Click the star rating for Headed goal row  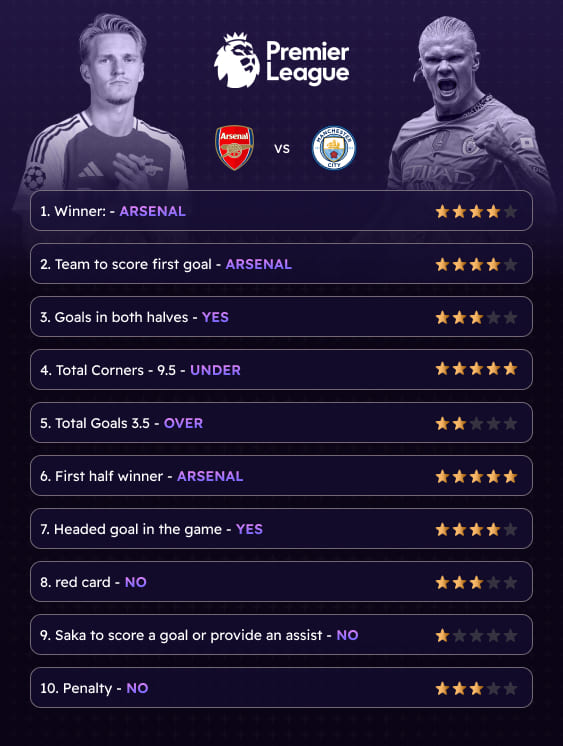coord(476,529)
